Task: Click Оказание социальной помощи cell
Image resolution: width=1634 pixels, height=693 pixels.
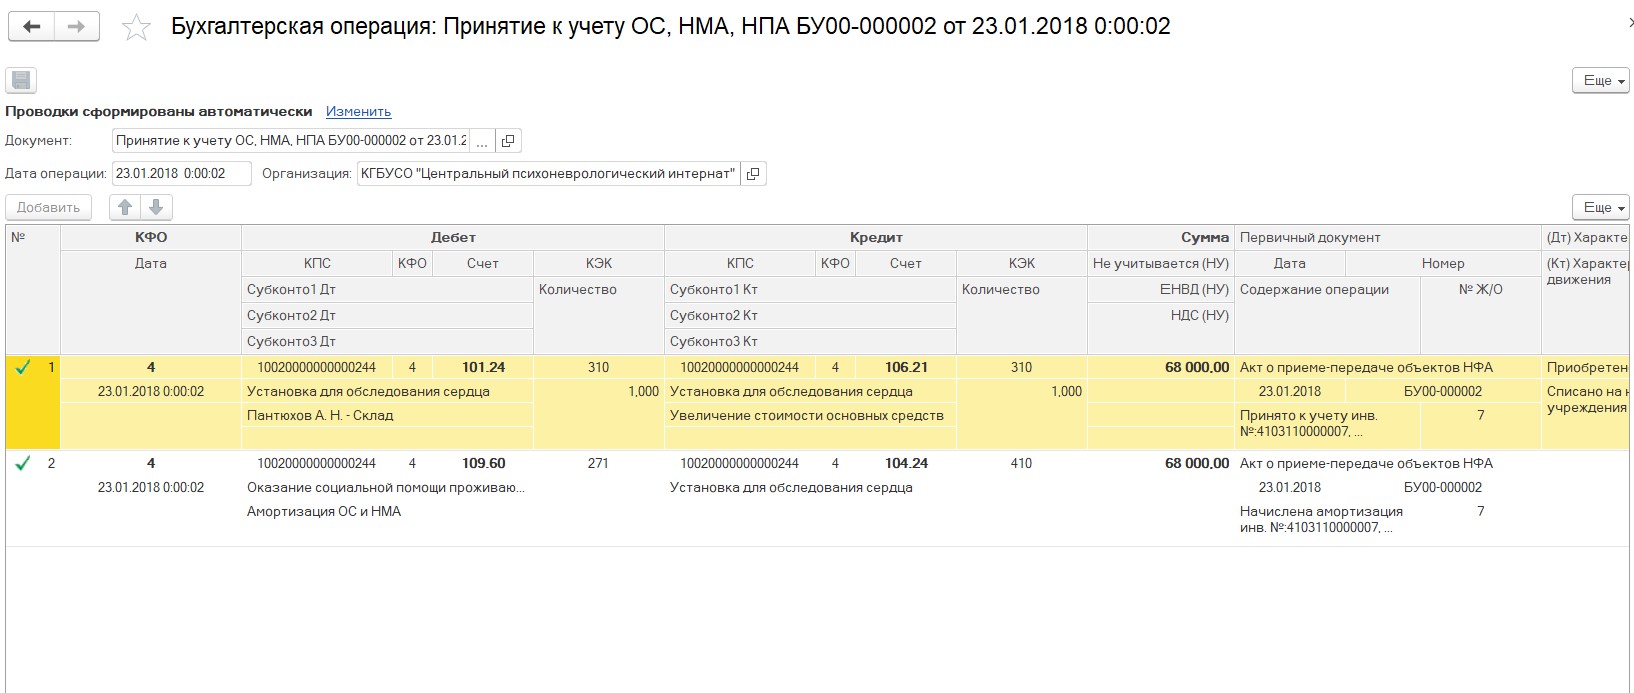Action: [x=388, y=487]
